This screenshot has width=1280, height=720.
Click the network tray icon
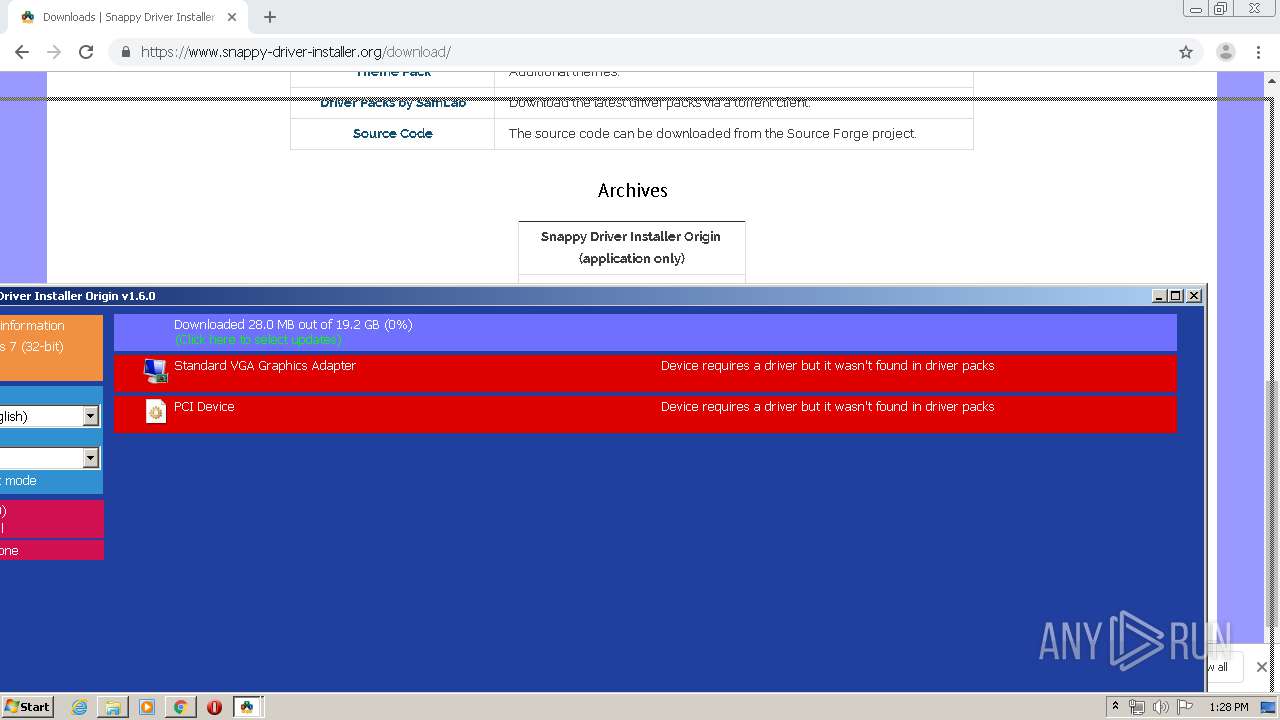pos(1137,707)
